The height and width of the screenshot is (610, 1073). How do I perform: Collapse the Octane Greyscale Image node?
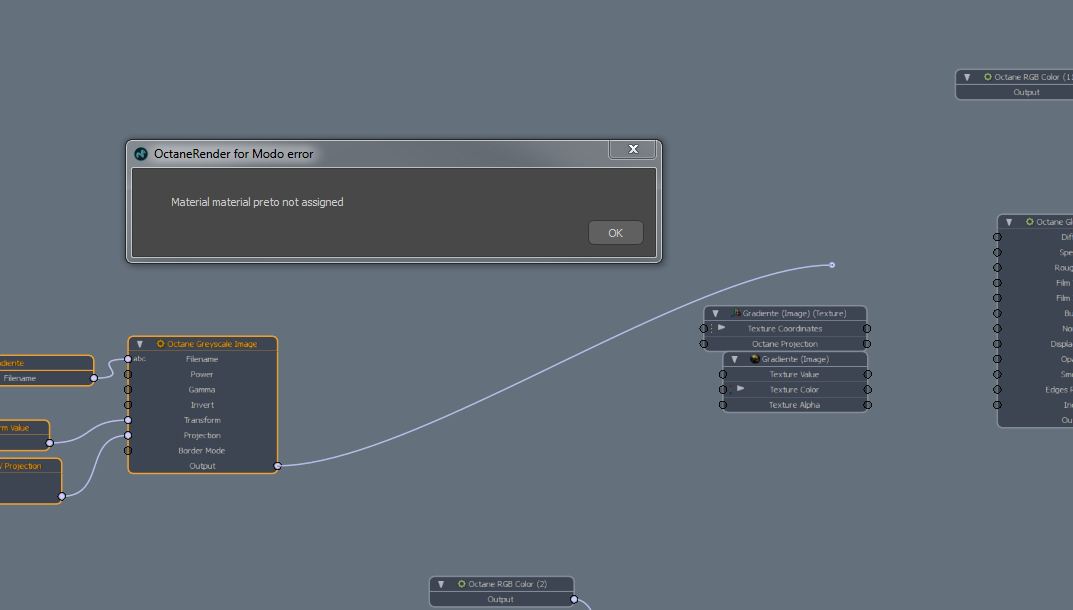click(x=140, y=344)
